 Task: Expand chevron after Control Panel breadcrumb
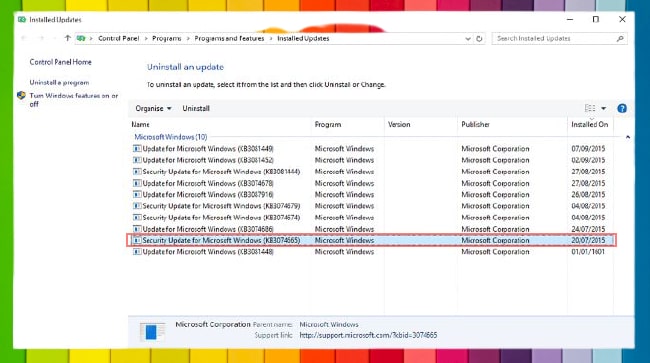146,39
